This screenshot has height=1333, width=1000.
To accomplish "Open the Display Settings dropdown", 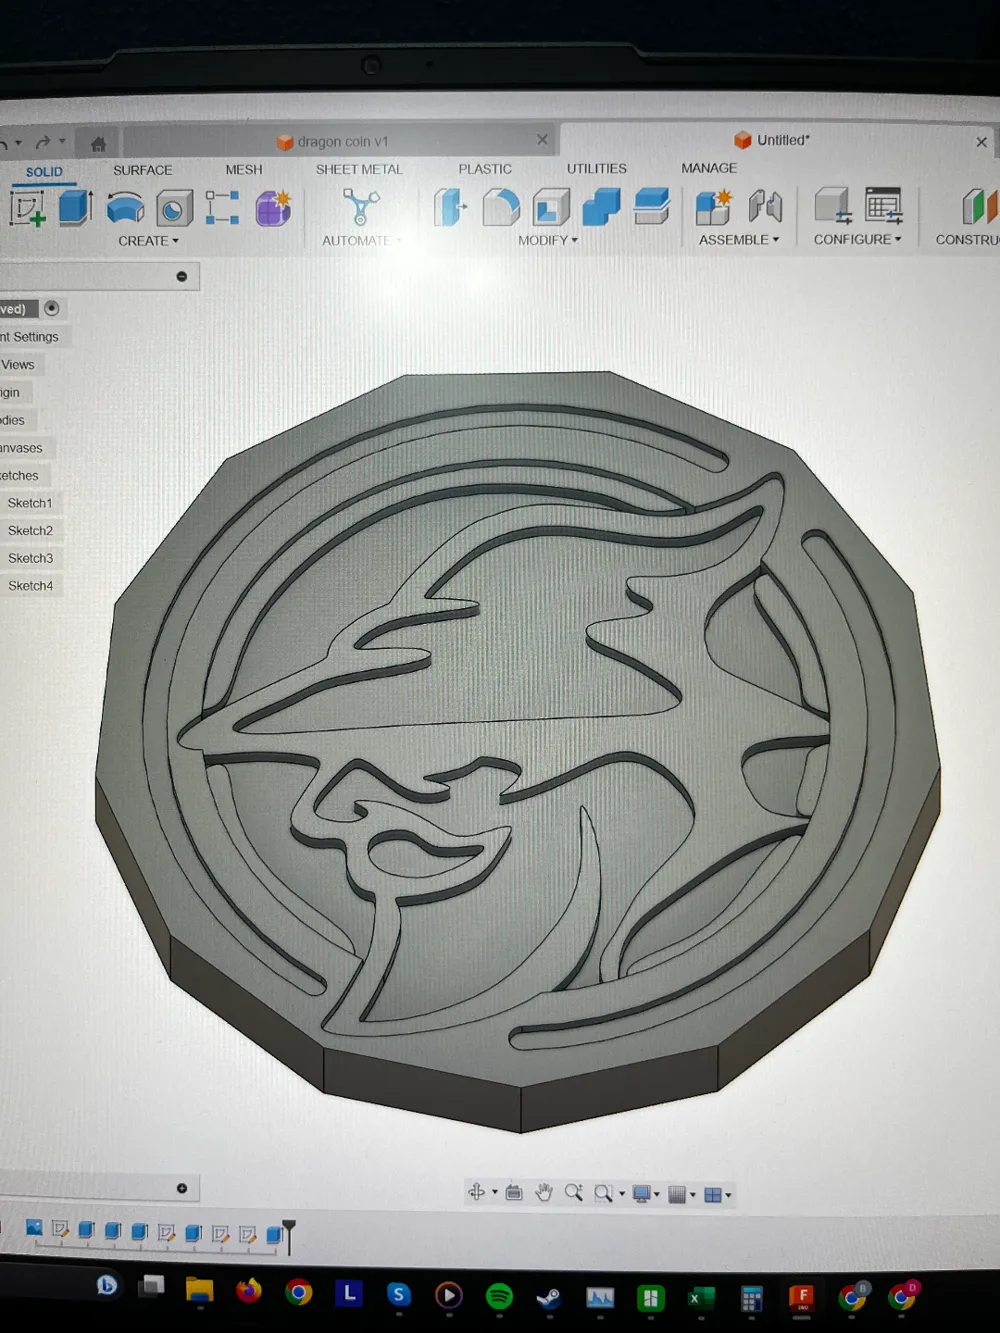I will pos(640,1192).
